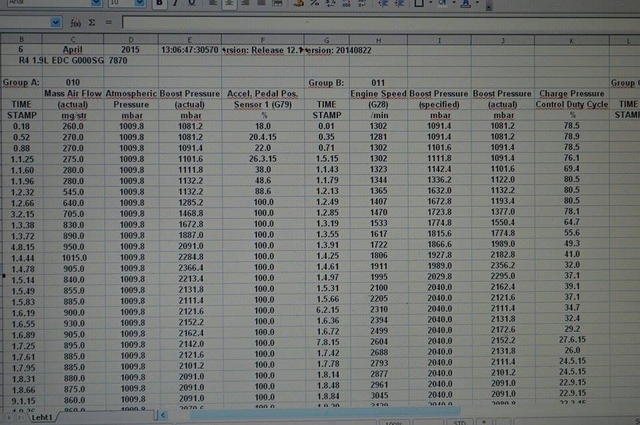Decrease cell indent
The height and width of the screenshot is (425, 640).
(x=382, y=3)
